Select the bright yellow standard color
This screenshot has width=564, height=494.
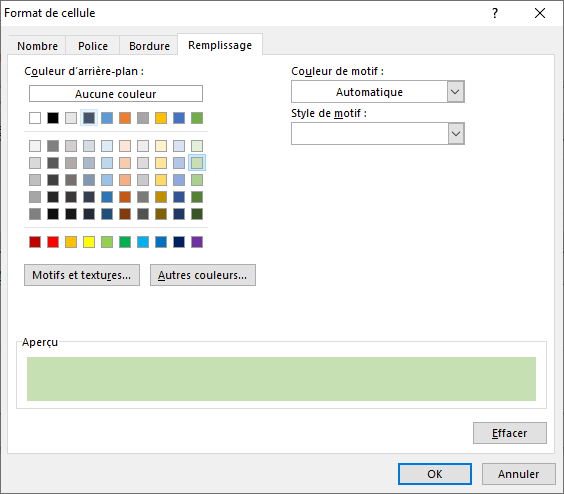coord(89,242)
